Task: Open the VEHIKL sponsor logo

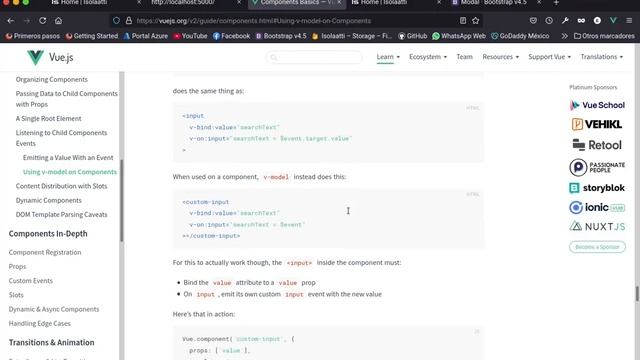Action: click(x=597, y=124)
